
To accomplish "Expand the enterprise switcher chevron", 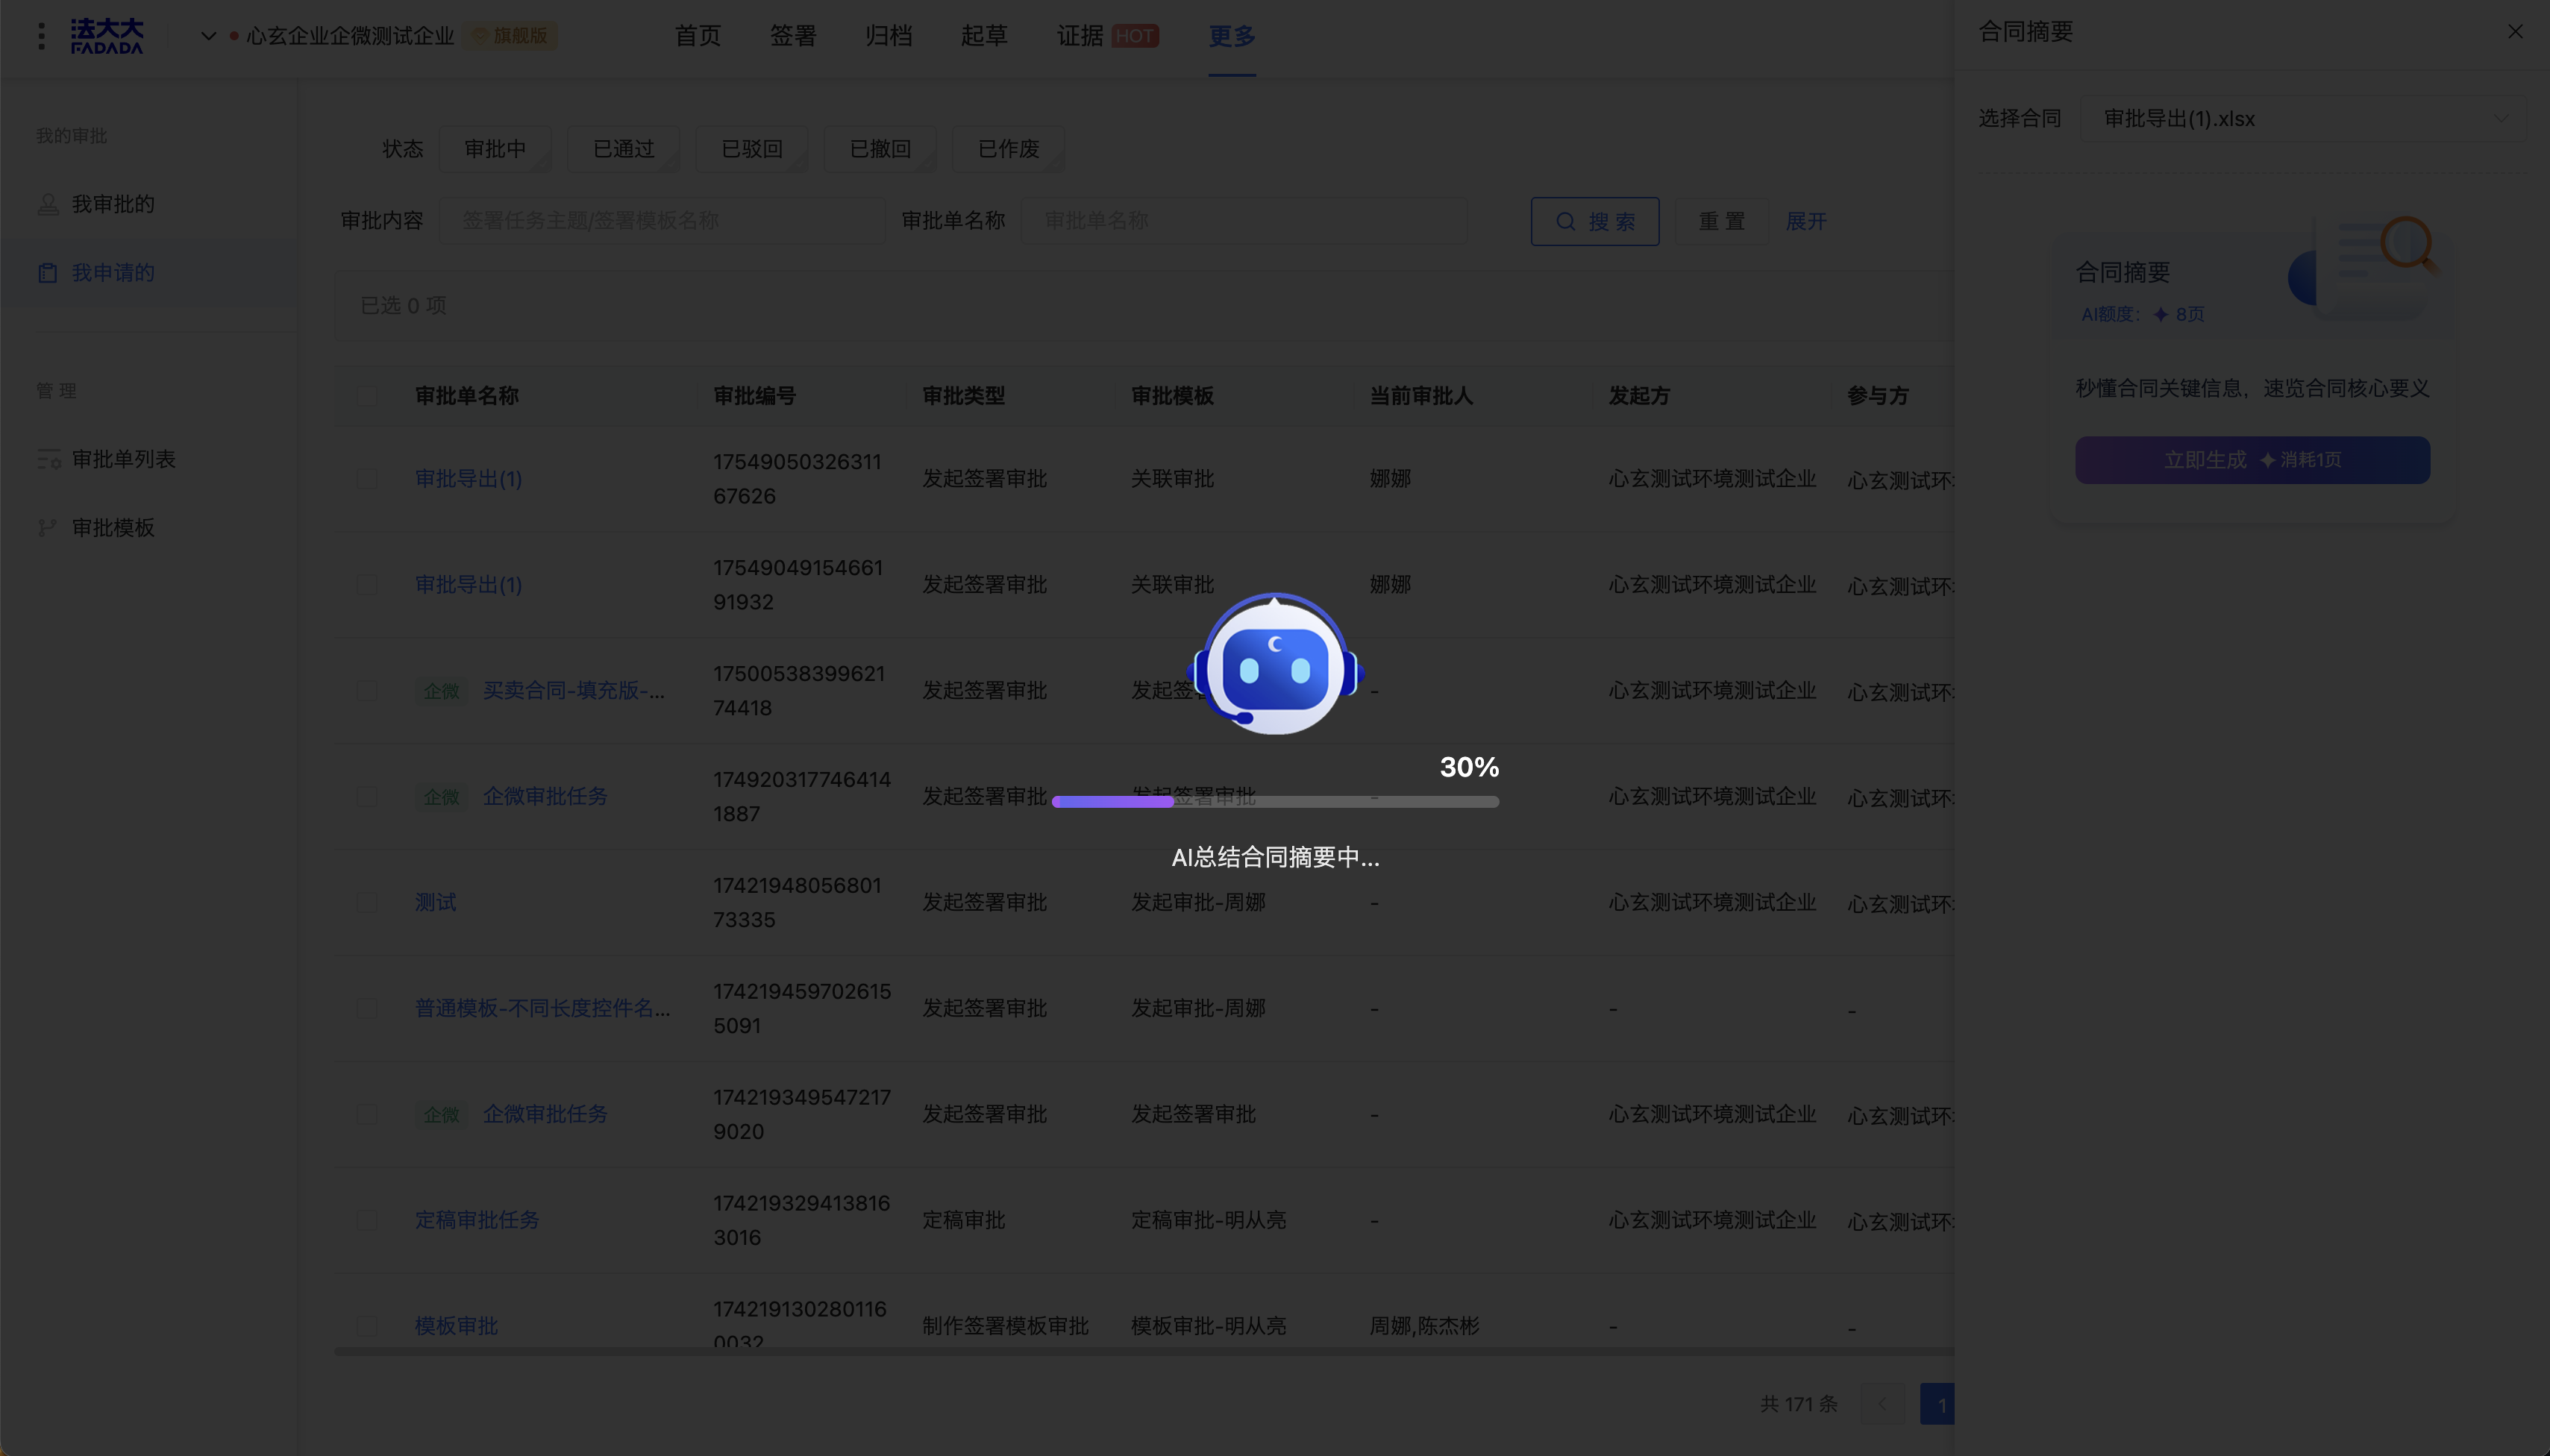I will point(208,36).
